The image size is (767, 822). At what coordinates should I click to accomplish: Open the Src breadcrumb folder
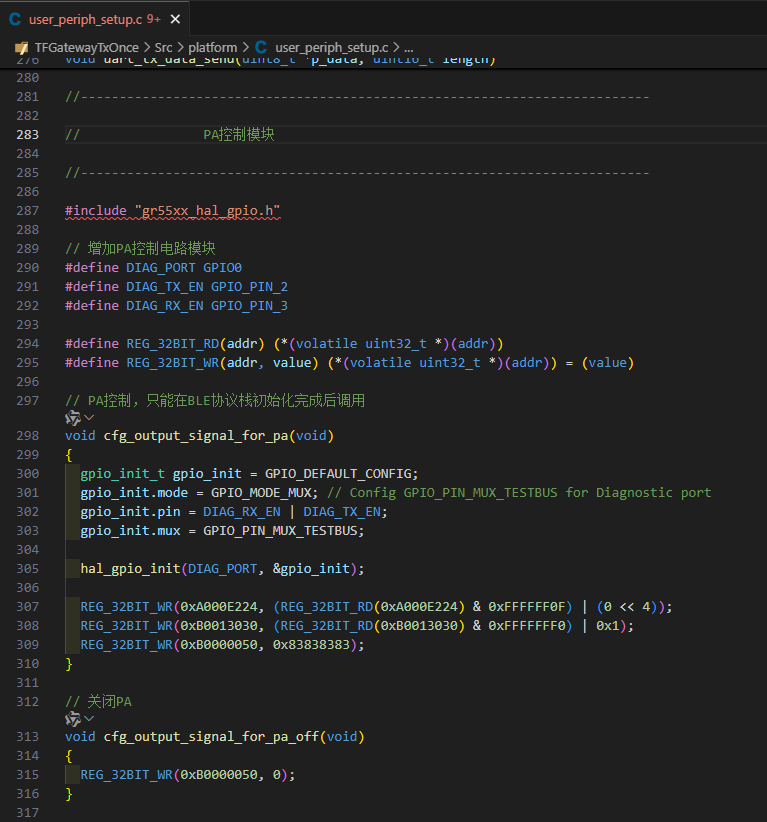(164, 47)
